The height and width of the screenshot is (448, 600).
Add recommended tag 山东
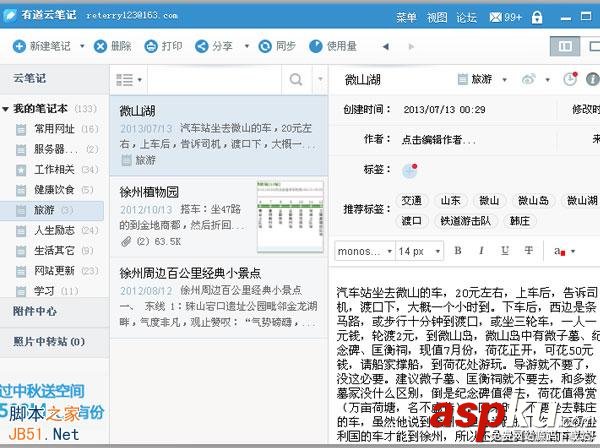pyautogui.click(x=450, y=200)
